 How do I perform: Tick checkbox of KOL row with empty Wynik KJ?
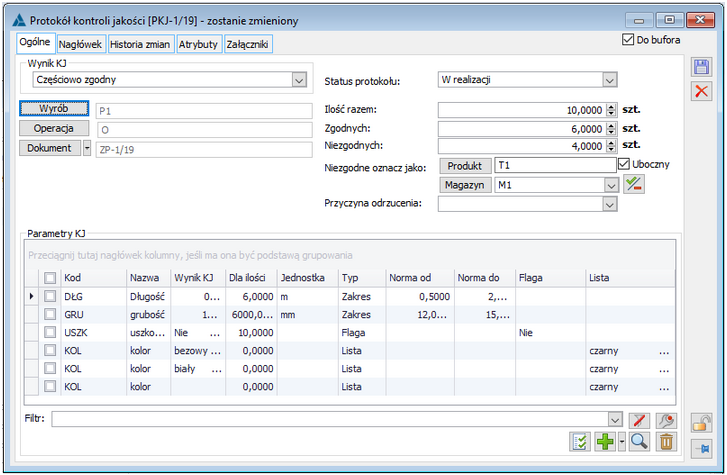[50, 386]
